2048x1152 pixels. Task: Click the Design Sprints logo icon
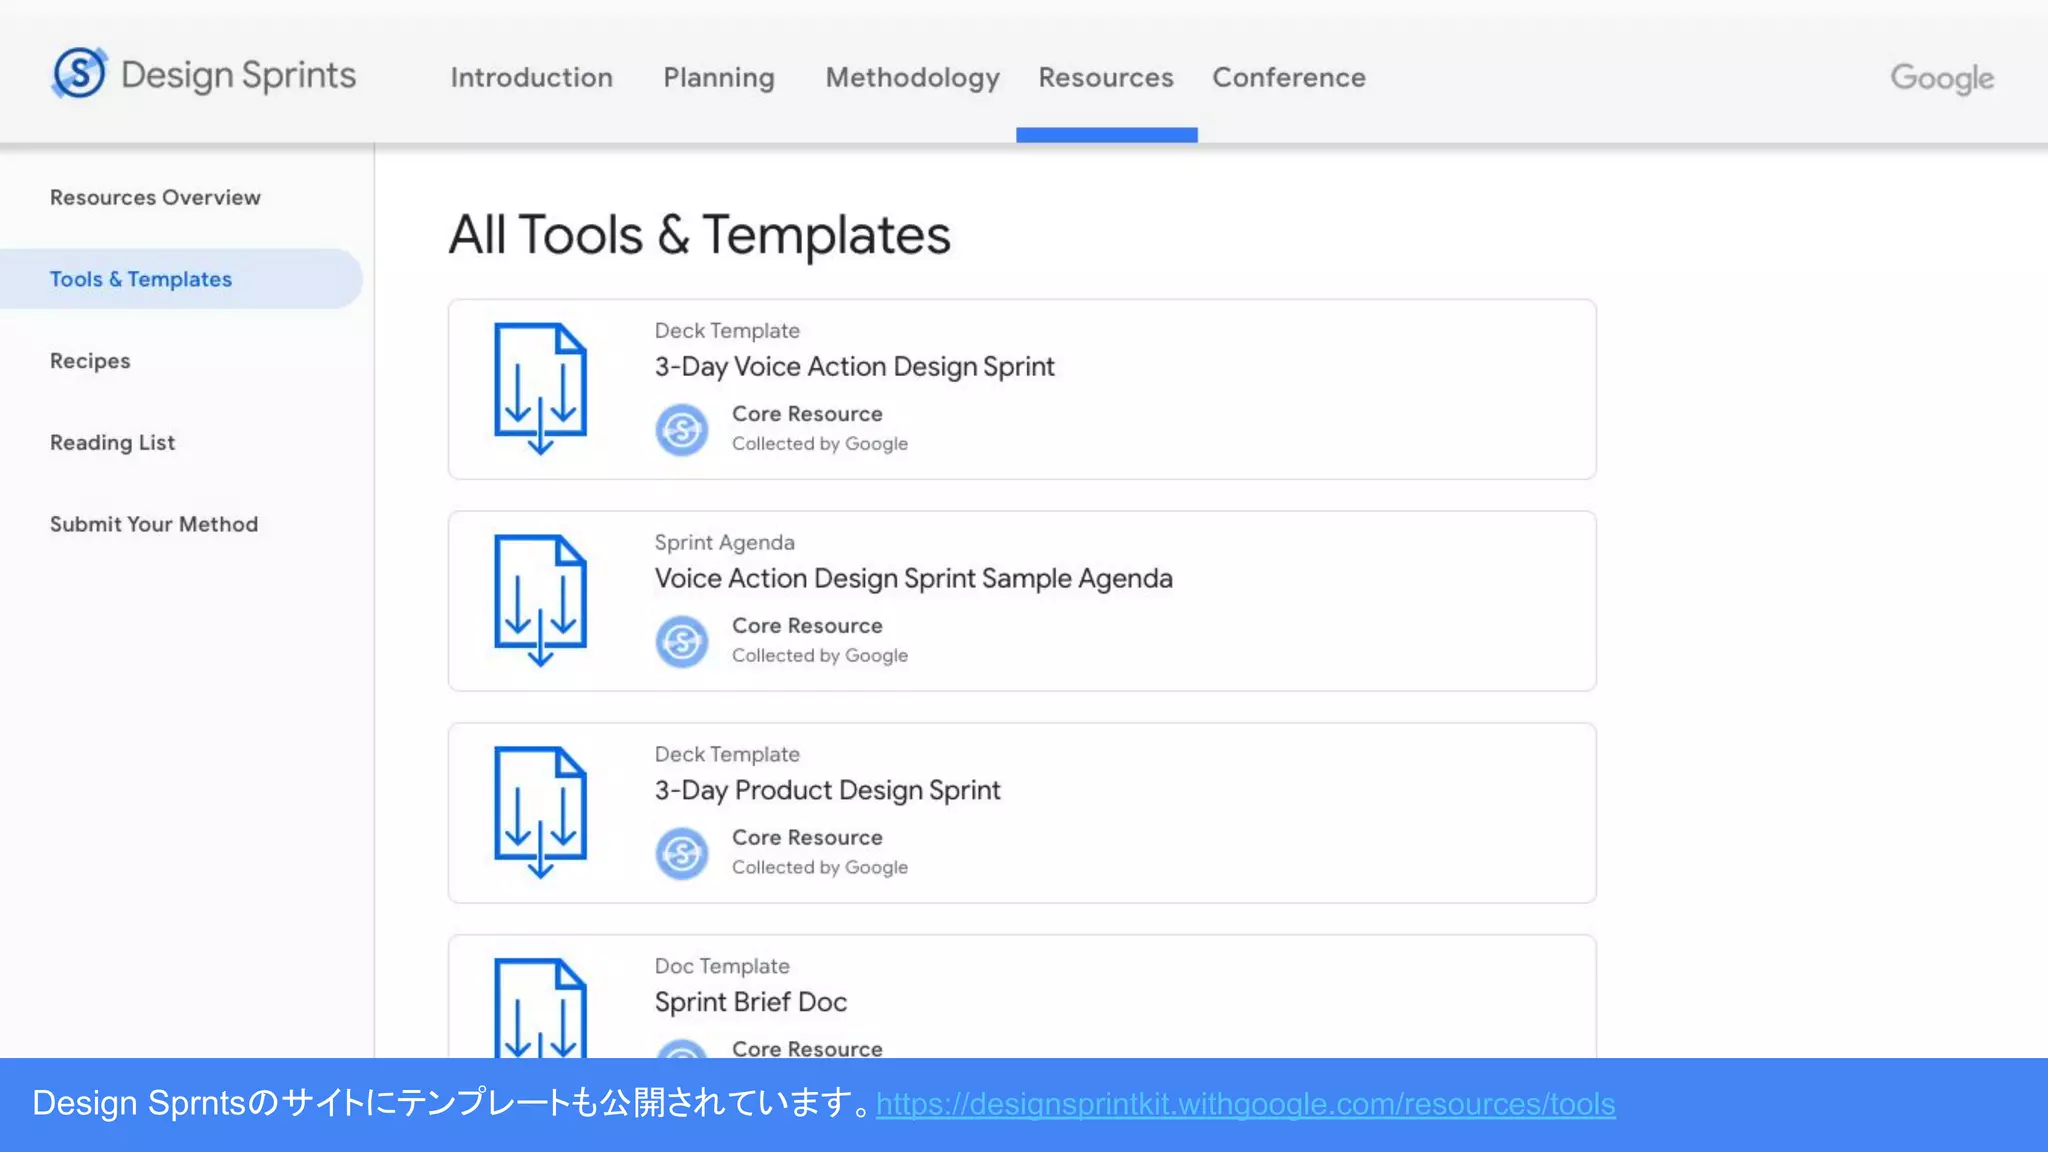coord(79,73)
